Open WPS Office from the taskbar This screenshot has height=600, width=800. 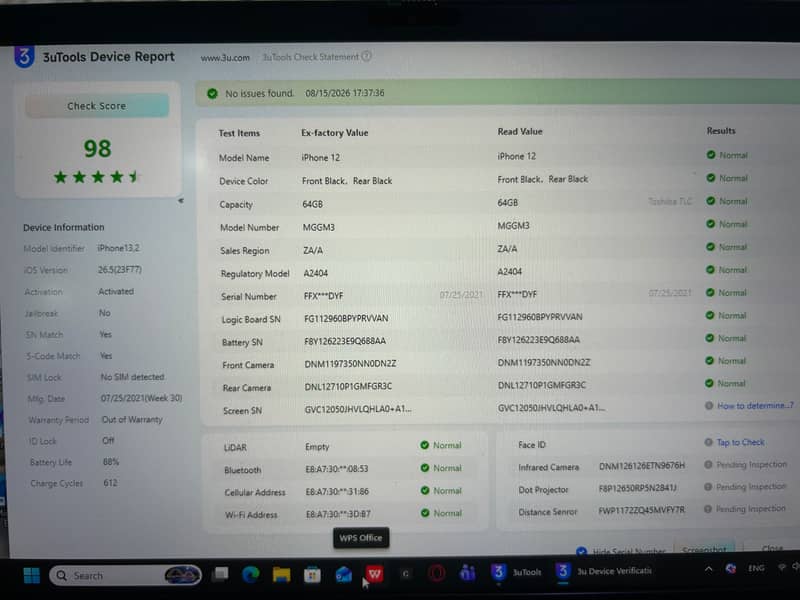[374, 574]
